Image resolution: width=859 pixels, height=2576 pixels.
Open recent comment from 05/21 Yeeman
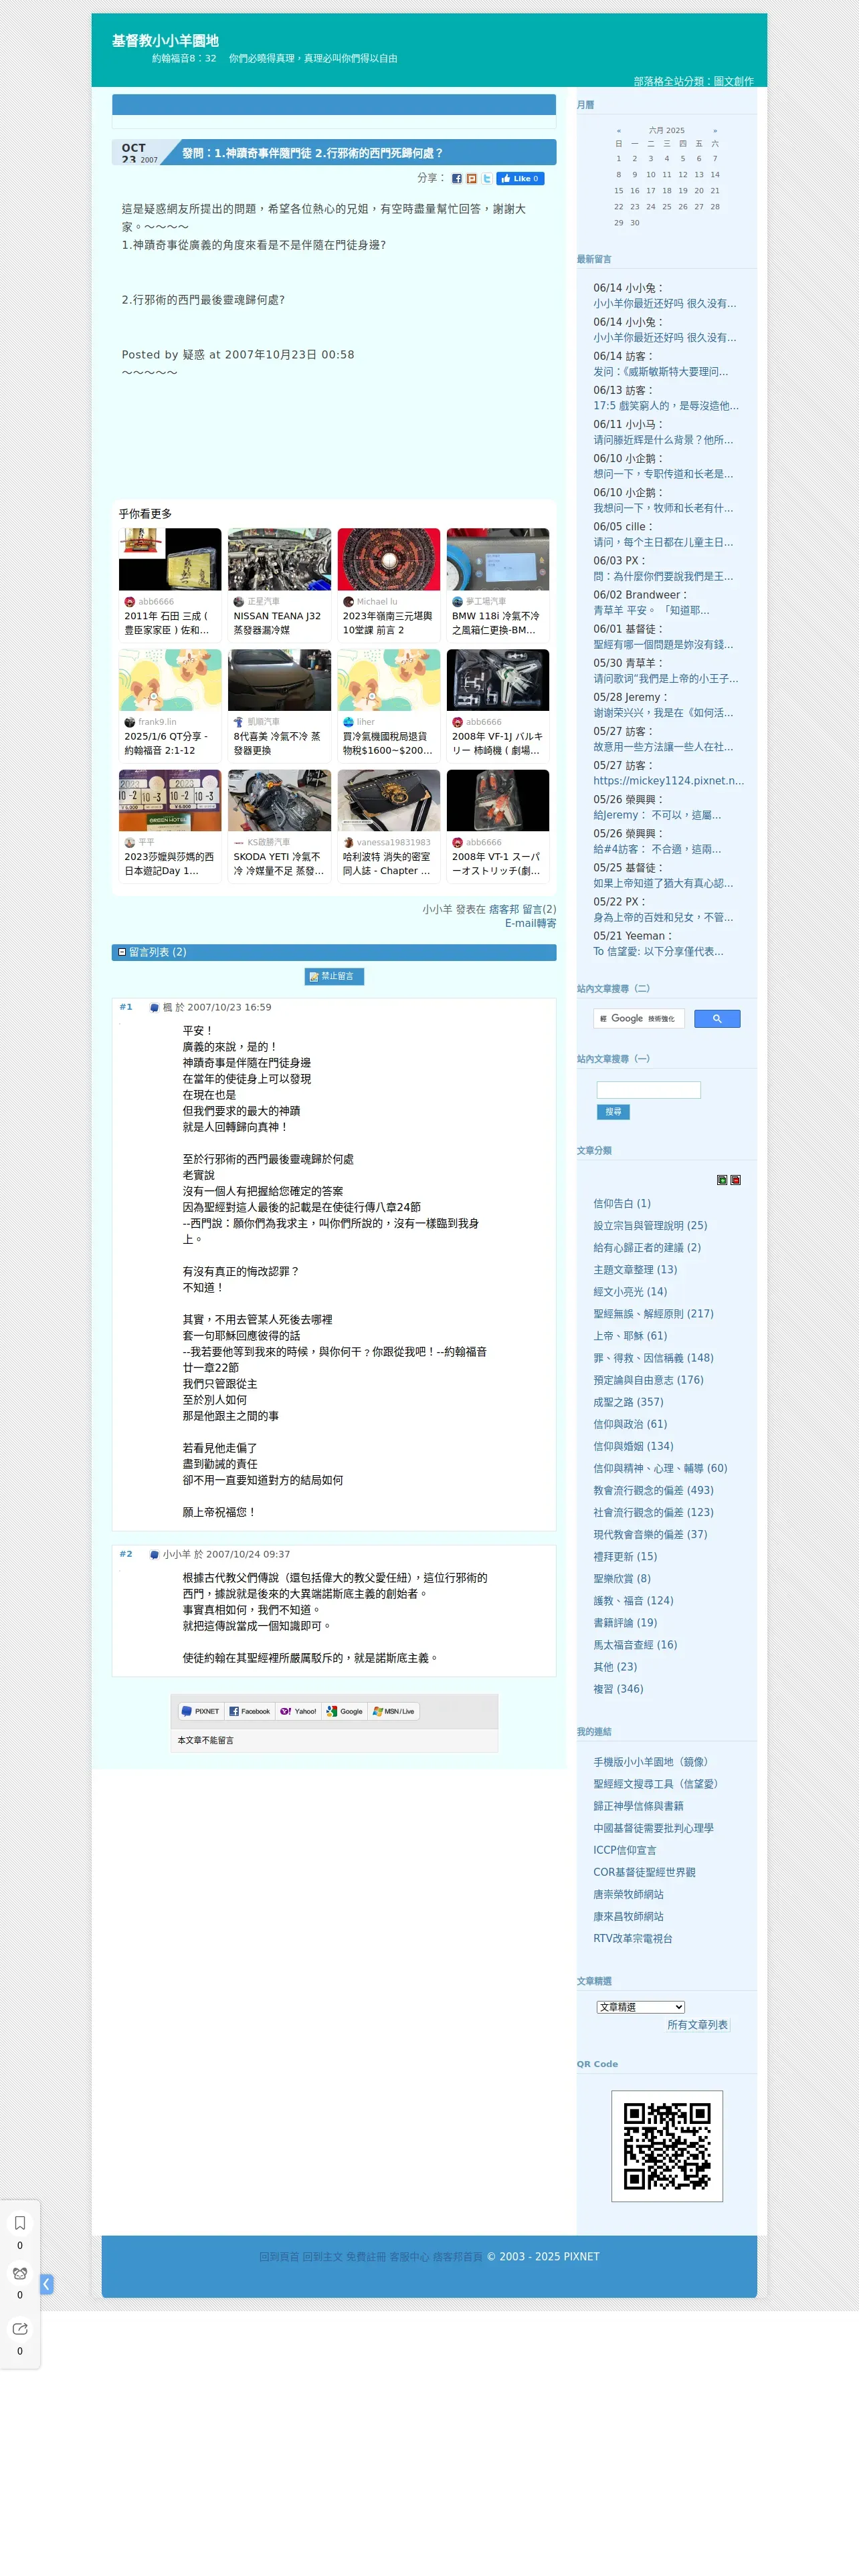(658, 952)
